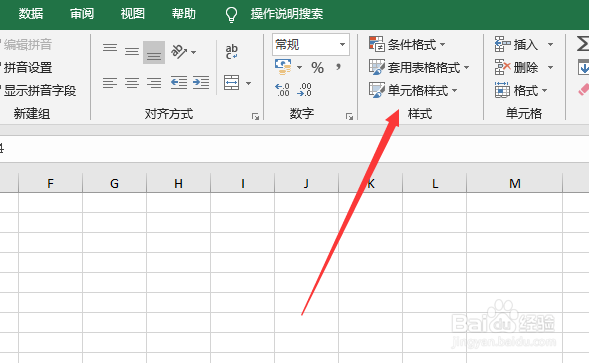Select the 帮助 tab
589x363 pixels.
click(x=184, y=14)
